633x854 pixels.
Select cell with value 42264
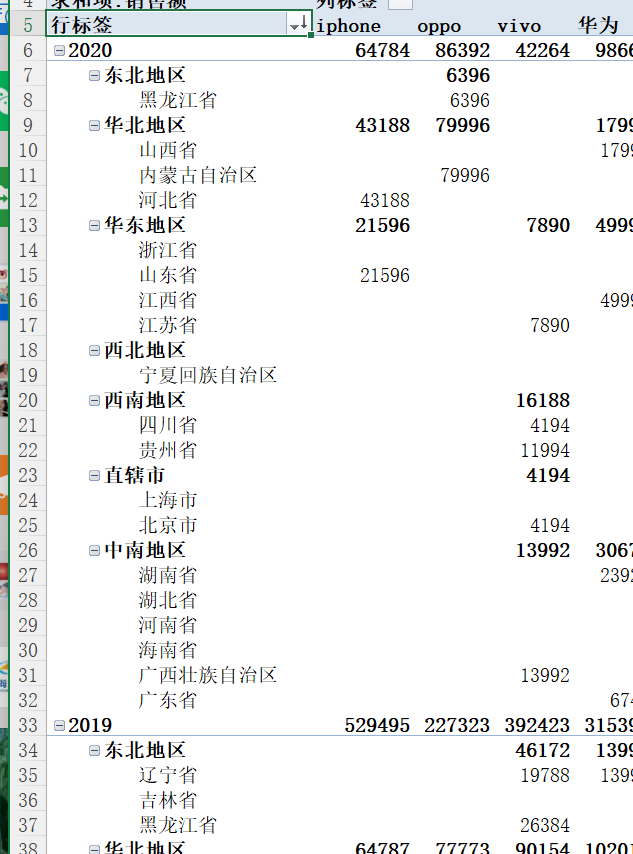tap(543, 51)
